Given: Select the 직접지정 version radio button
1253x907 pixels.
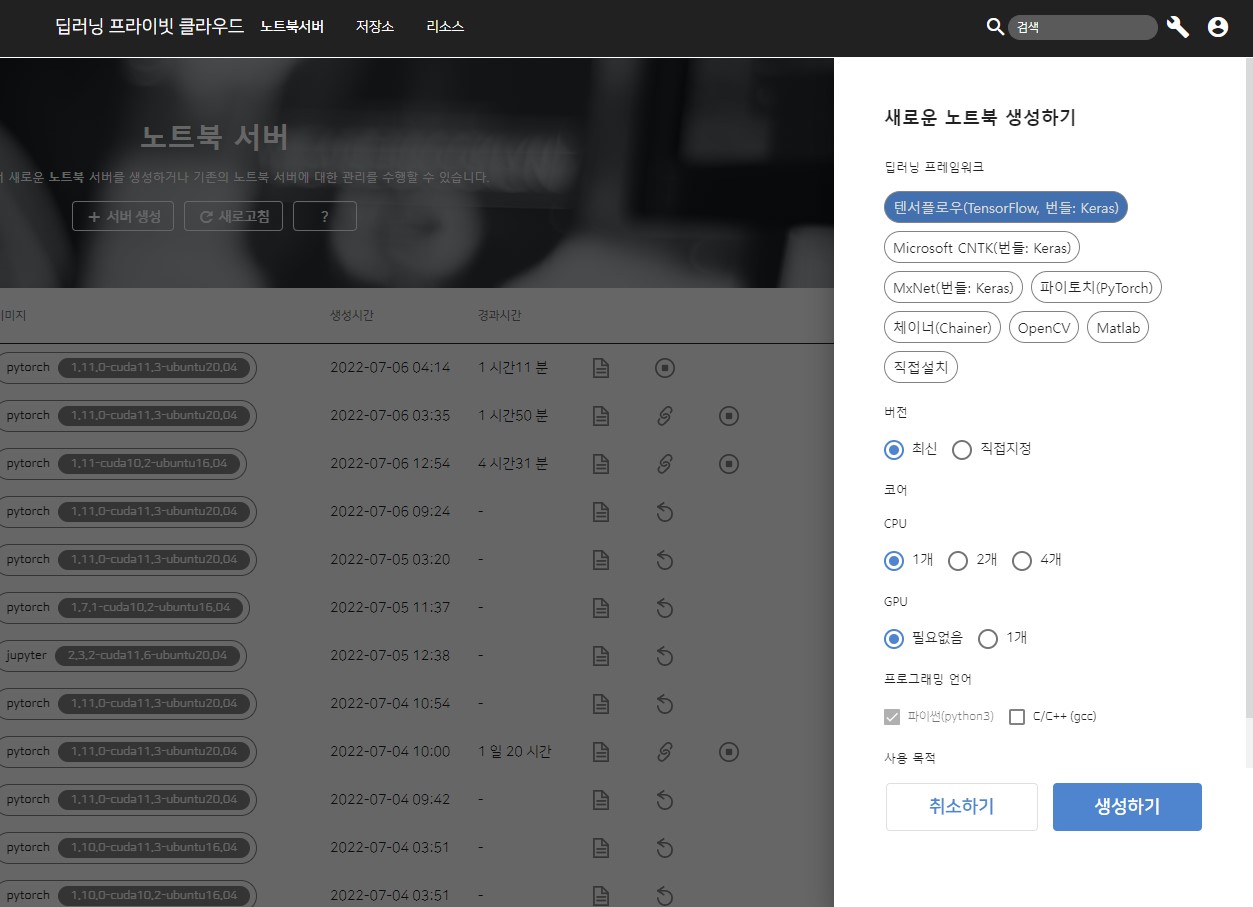Looking at the screenshot, I should [x=962, y=450].
